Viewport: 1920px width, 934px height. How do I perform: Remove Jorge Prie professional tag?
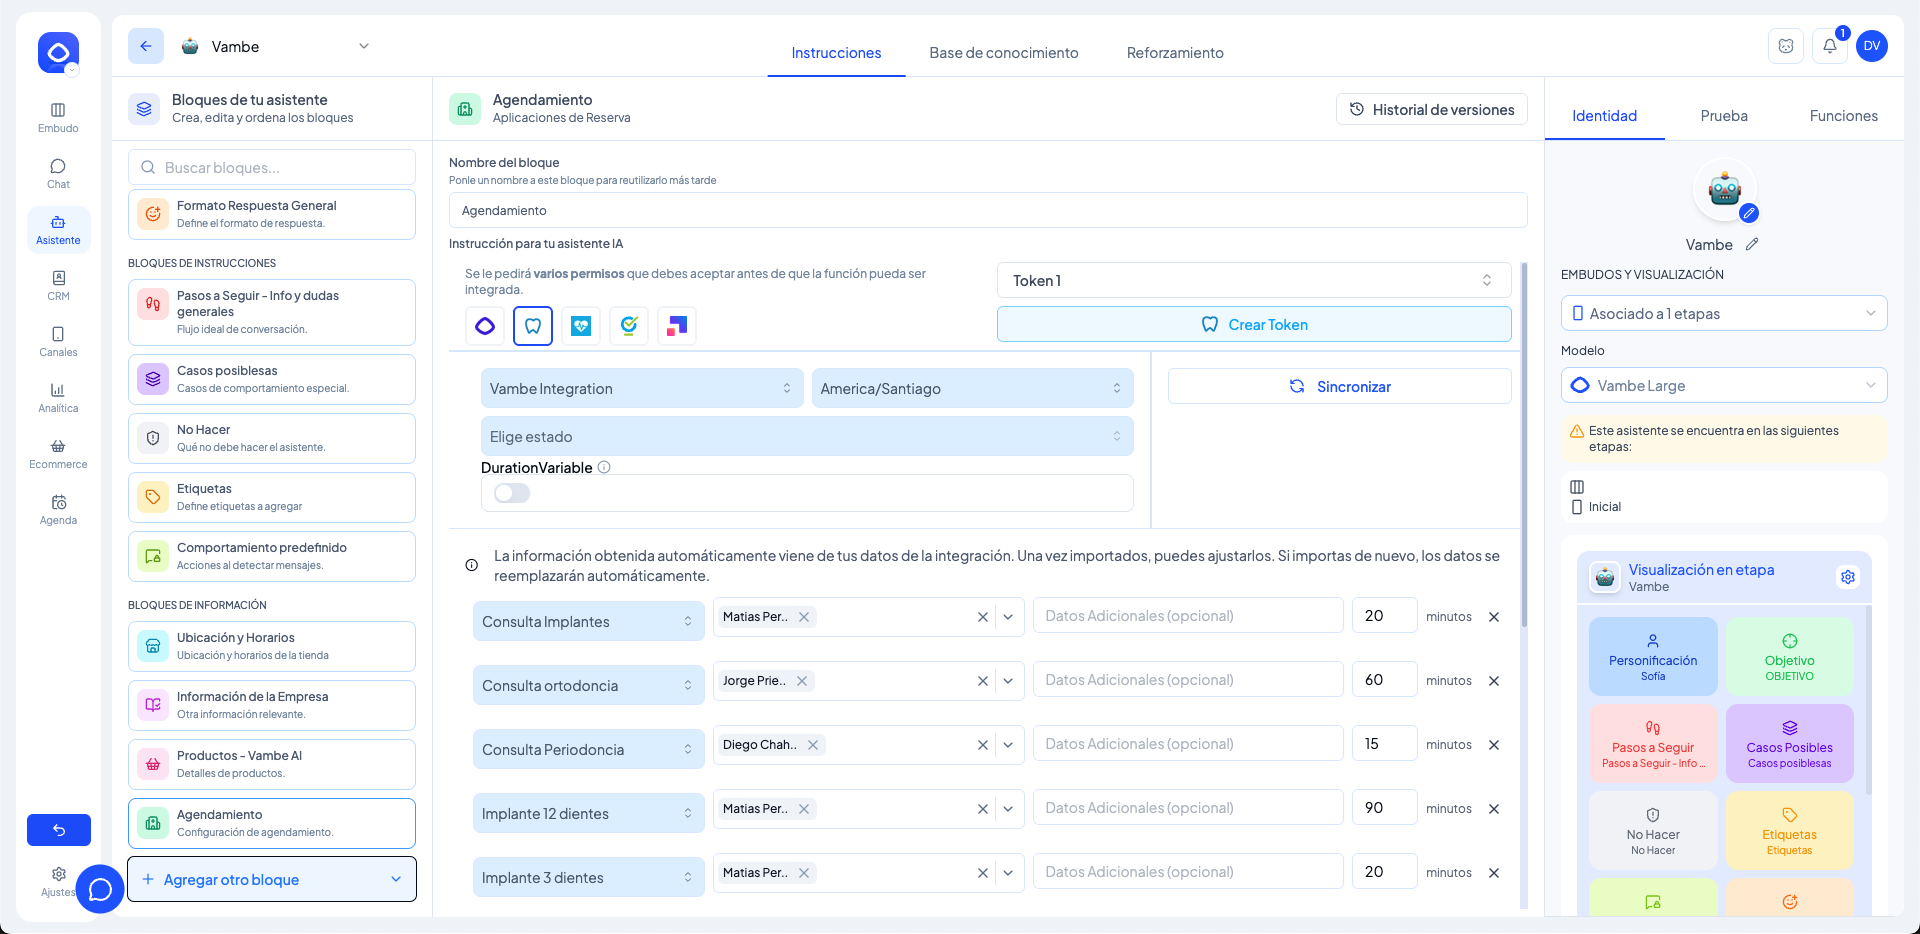802,681
